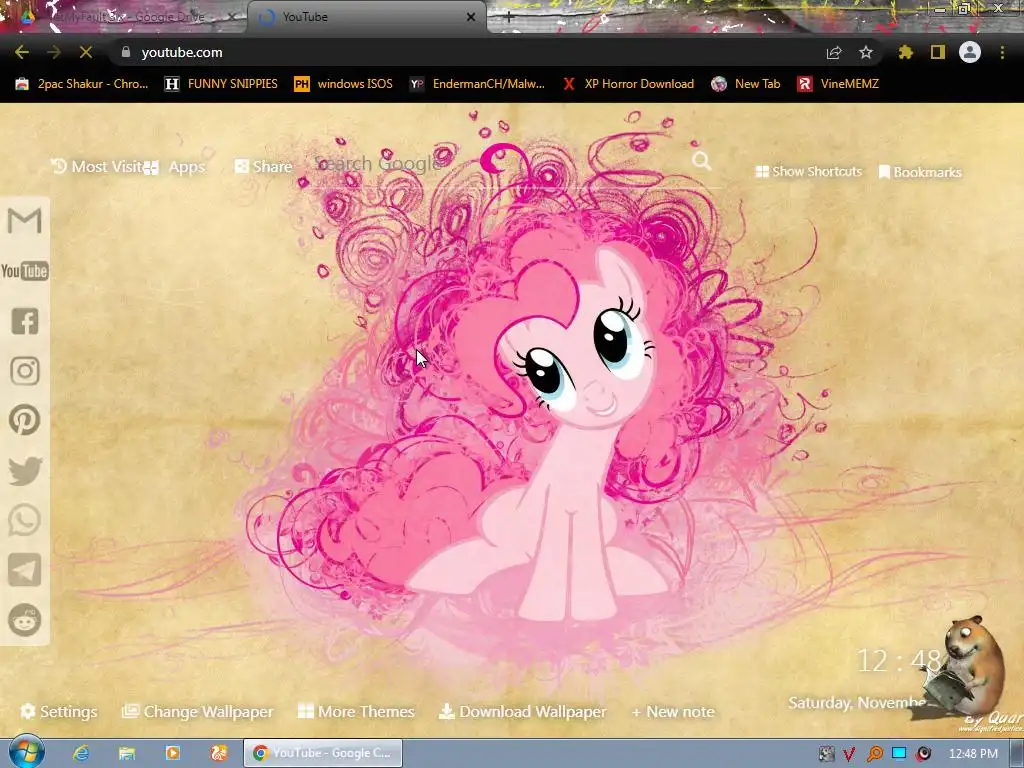This screenshot has width=1024, height=768.
Task: Open File Explorer from taskbar
Action: click(127, 753)
